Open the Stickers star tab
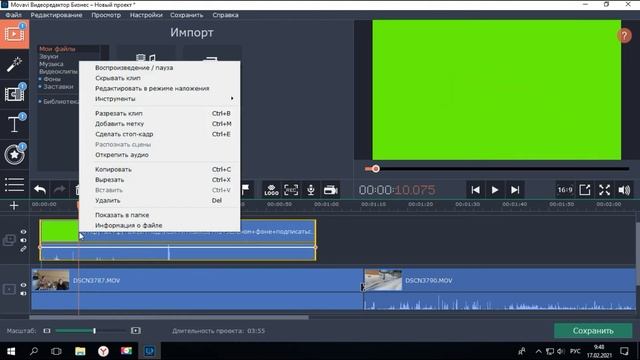 click(14, 154)
